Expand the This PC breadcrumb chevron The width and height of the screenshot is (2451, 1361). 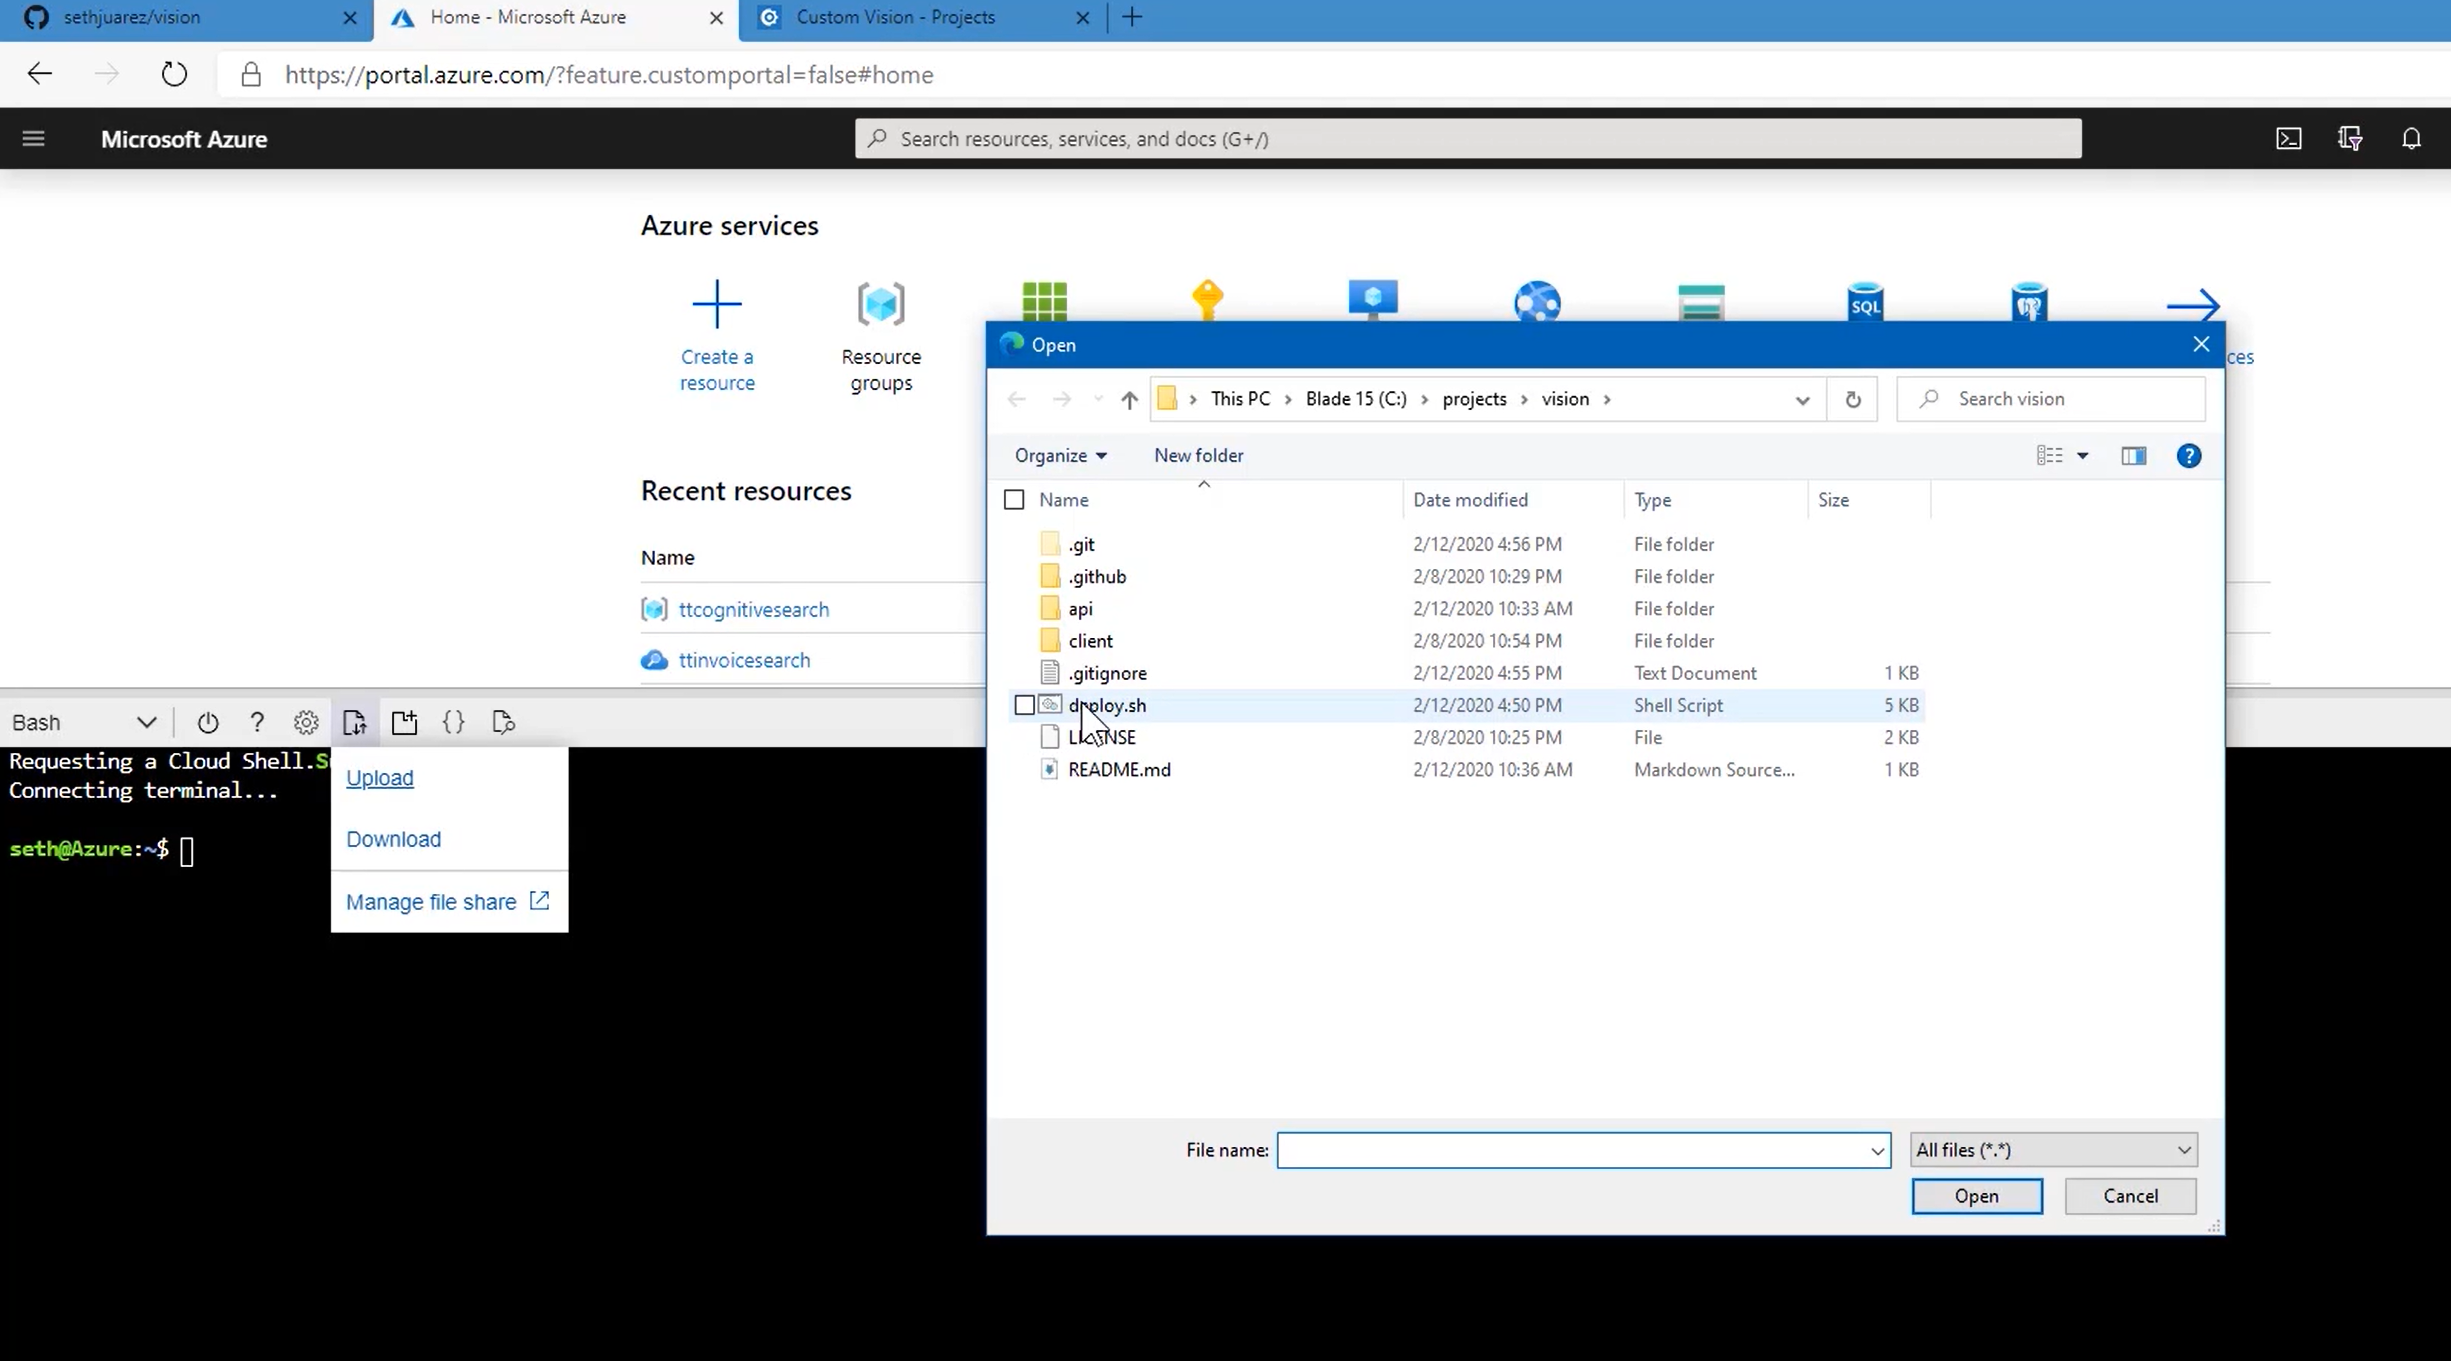pos(1287,400)
